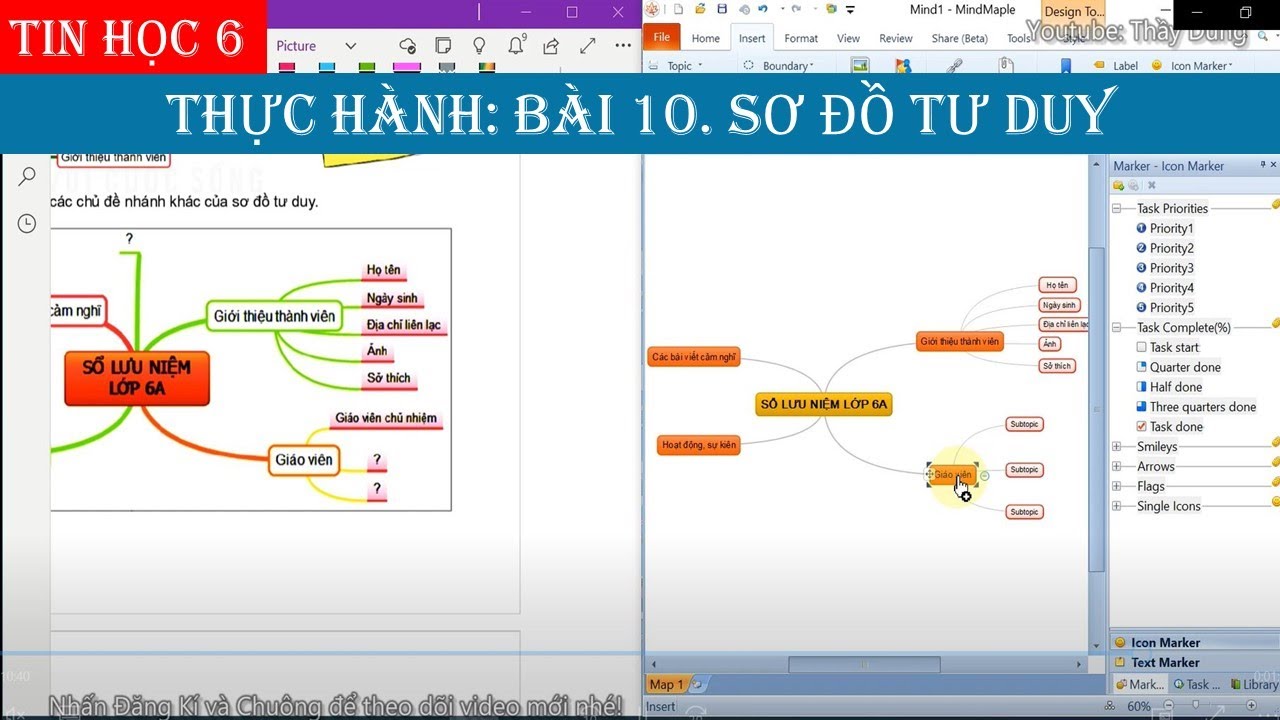This screenshot has height=720, width=1280.
Task: Expand the Smileys marker group
Action: pyautogui.click(x=1117, y=447)
